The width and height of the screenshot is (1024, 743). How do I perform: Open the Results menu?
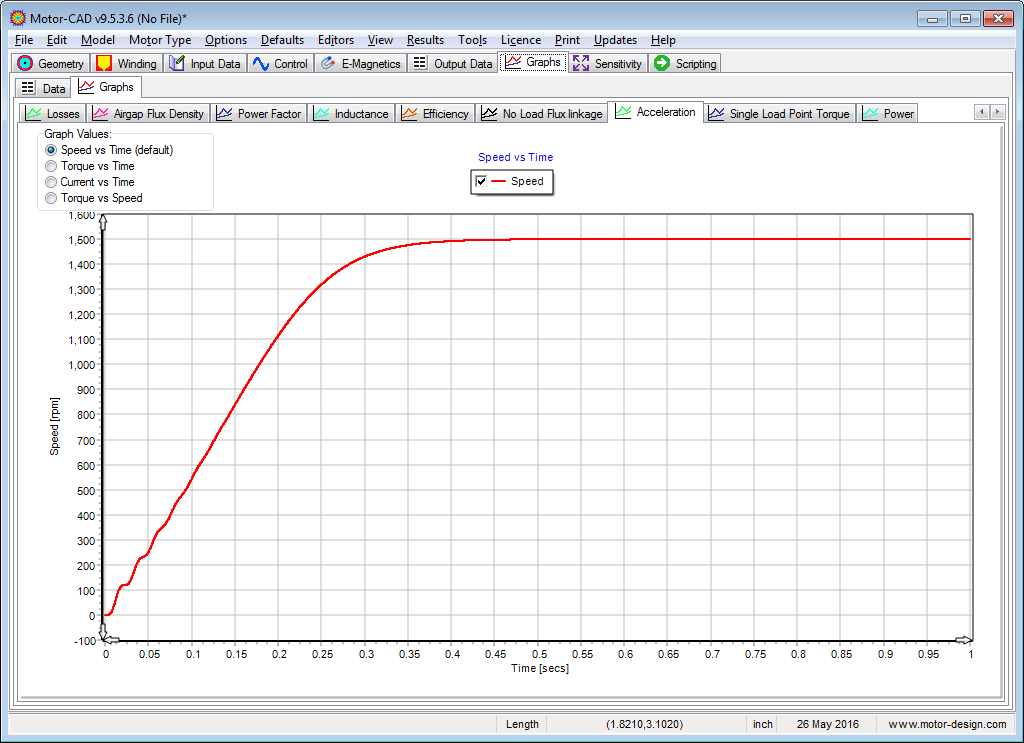[425, 40]
